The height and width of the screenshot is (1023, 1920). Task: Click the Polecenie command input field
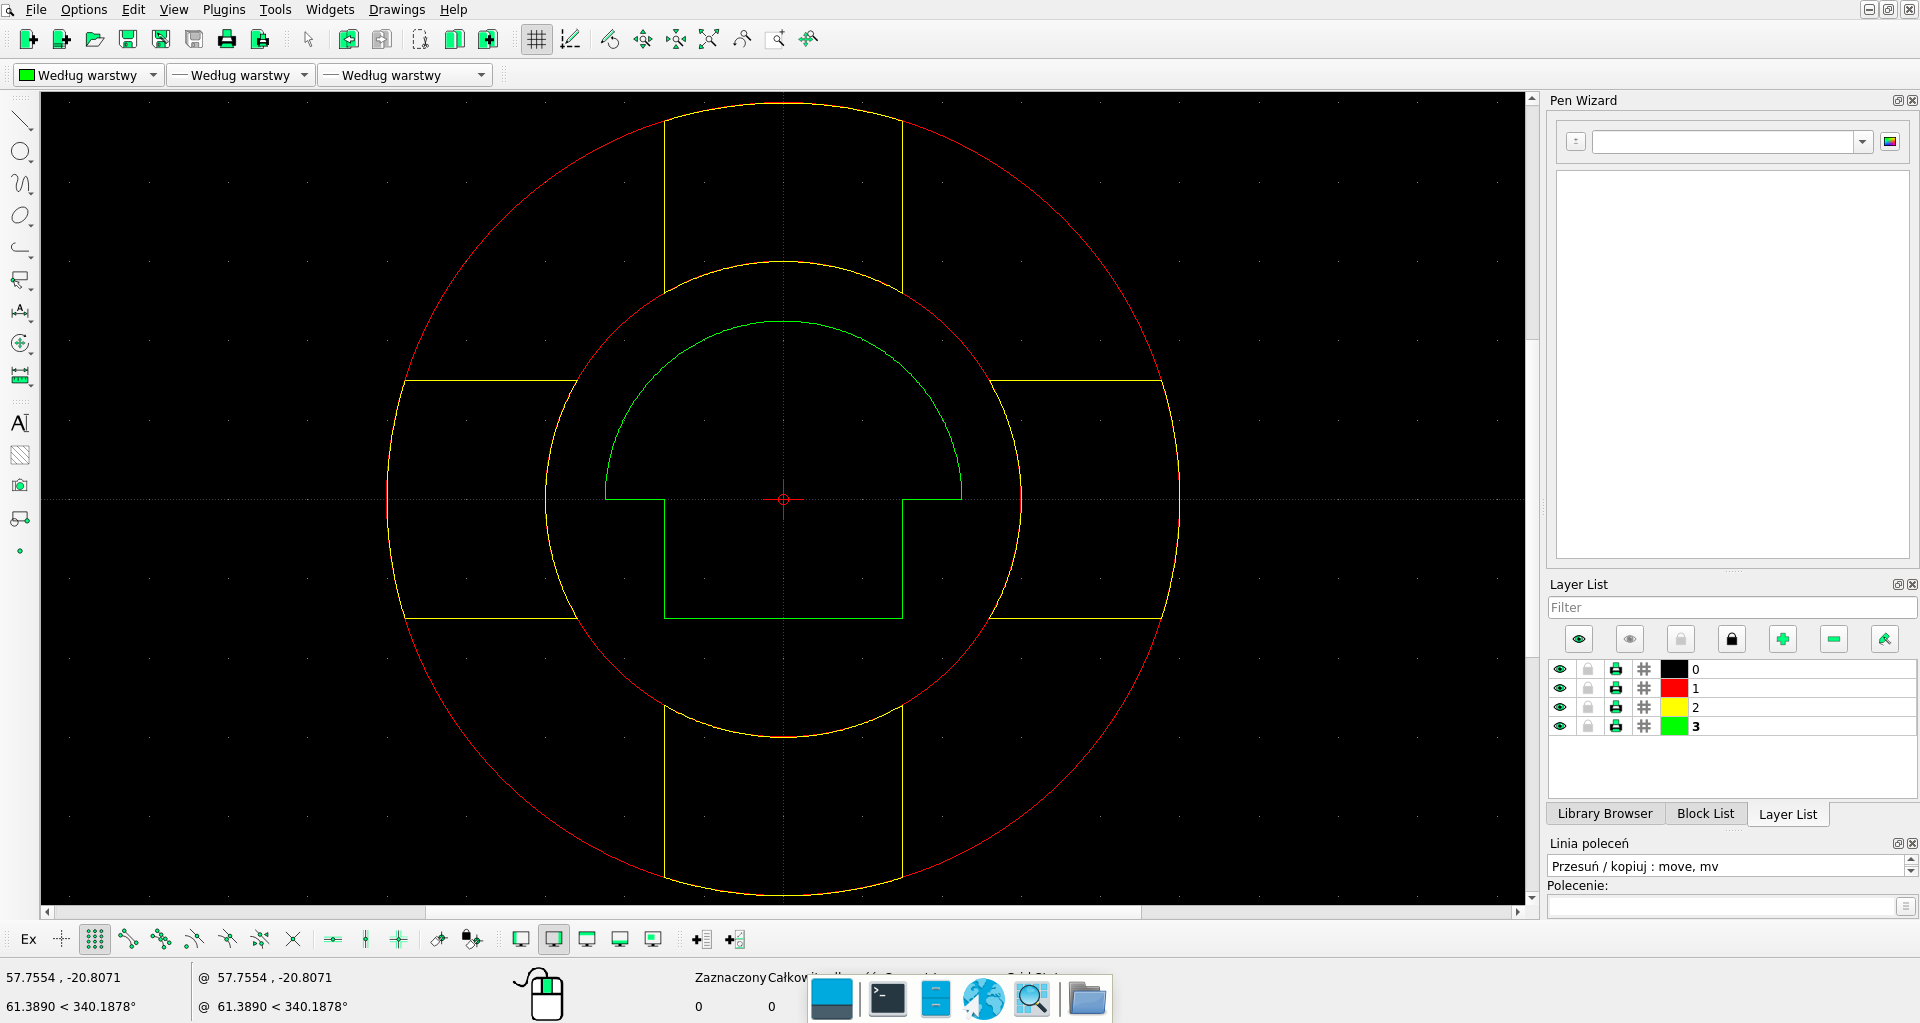pyautogui.click(x=1722, y=906)
